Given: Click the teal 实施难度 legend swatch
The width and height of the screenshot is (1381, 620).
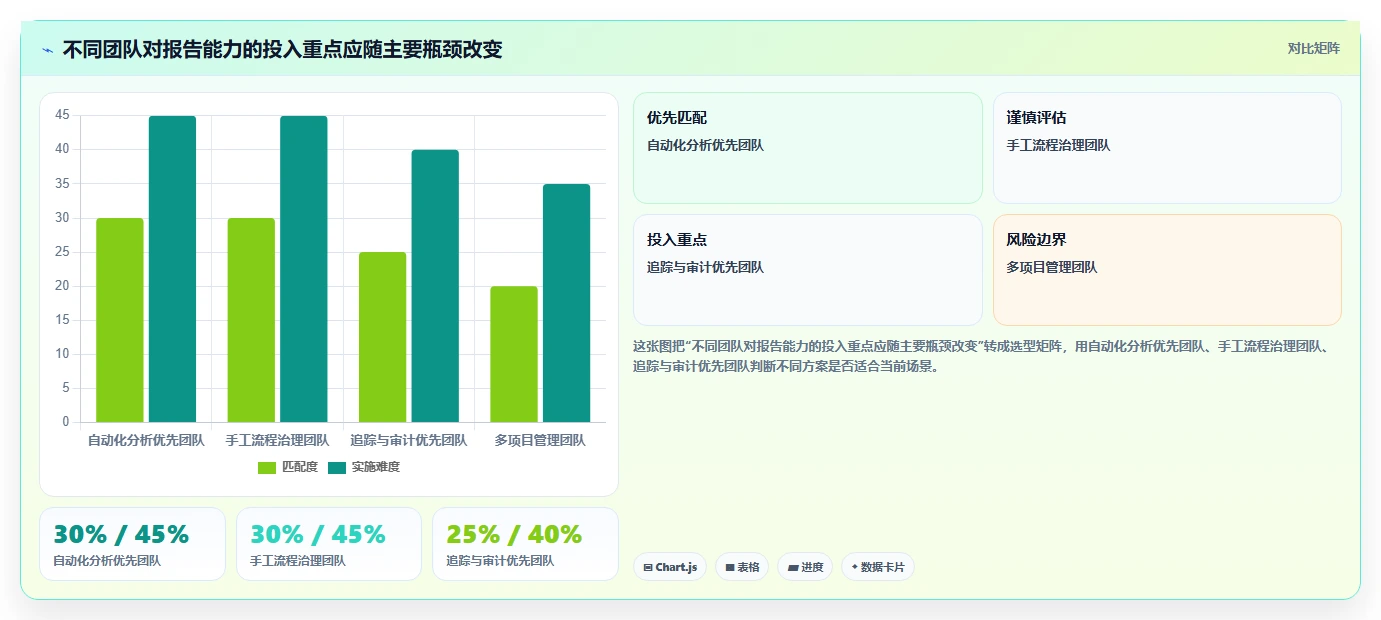Looking at the screenshot, I should tap(337, 467).
